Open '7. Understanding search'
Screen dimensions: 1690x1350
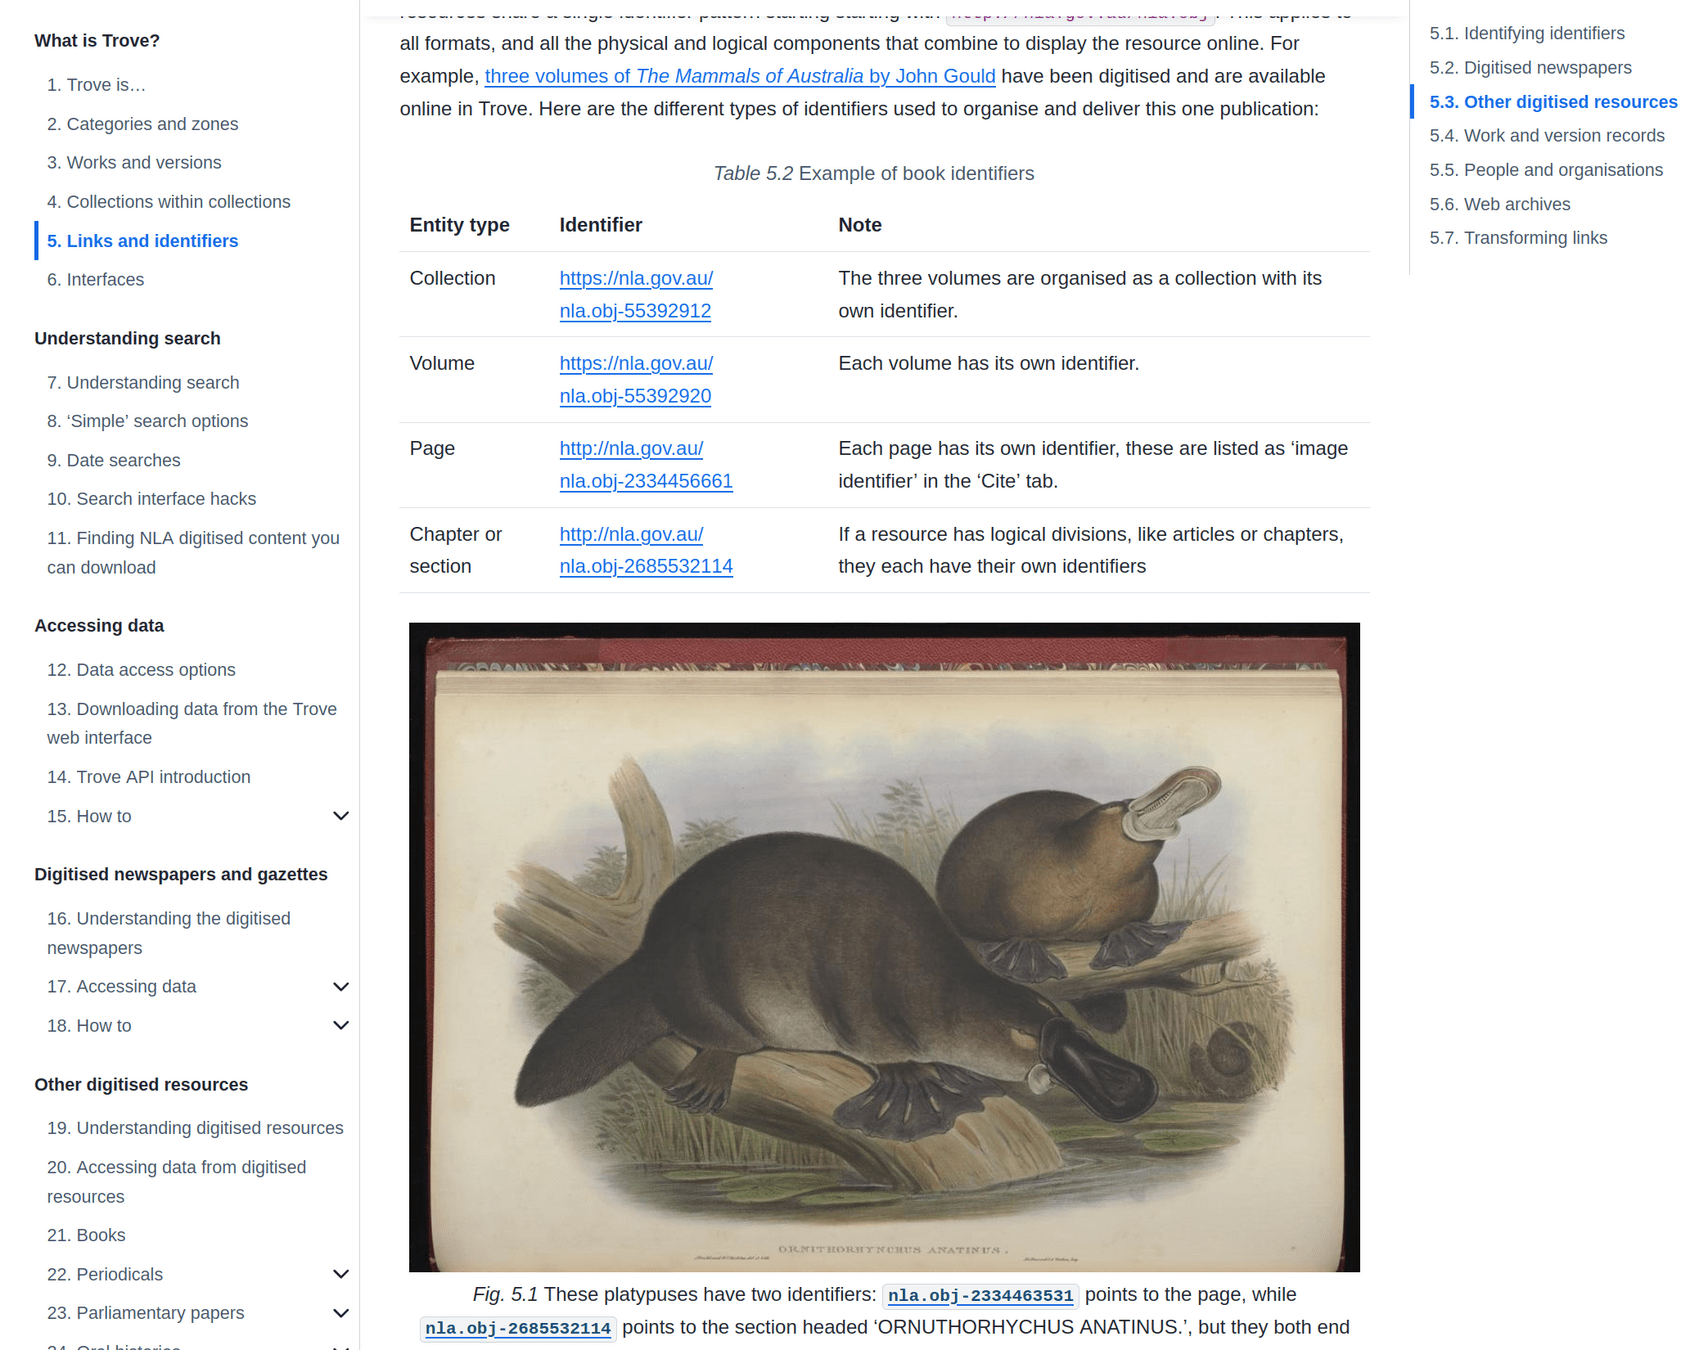click(x=143, y=383)
